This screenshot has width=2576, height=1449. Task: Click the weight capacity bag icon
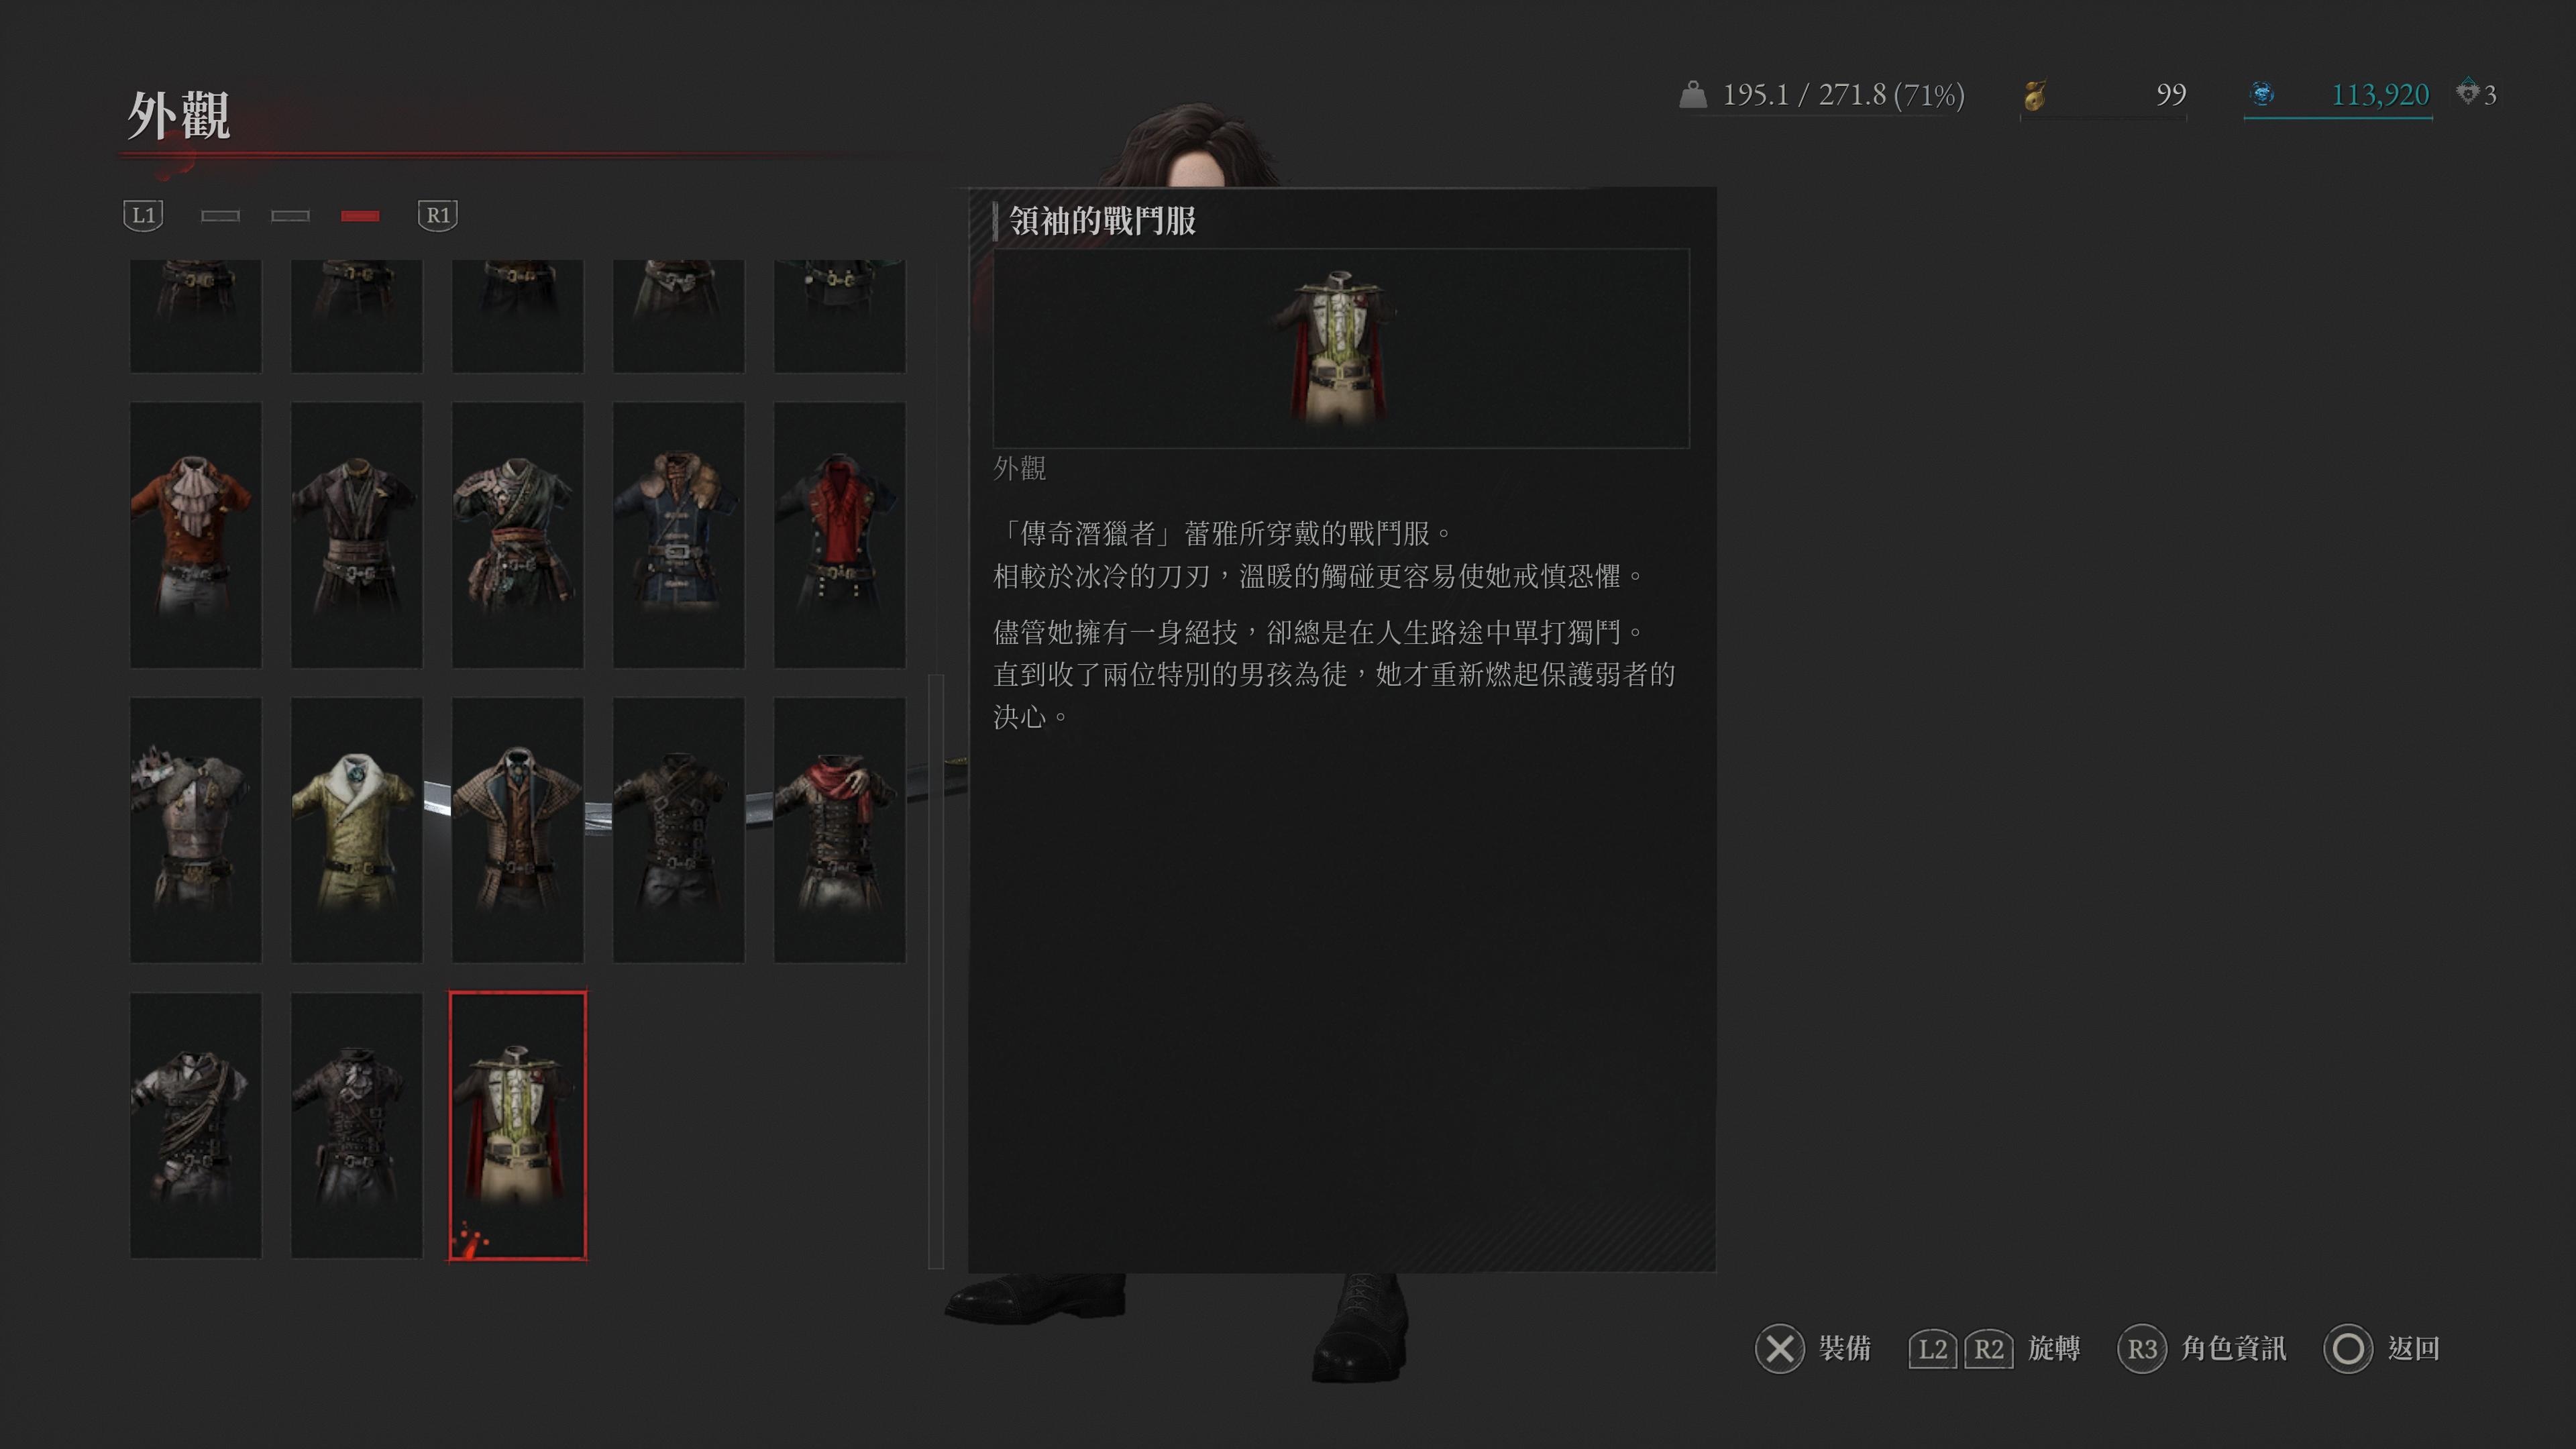point(1692,94)
